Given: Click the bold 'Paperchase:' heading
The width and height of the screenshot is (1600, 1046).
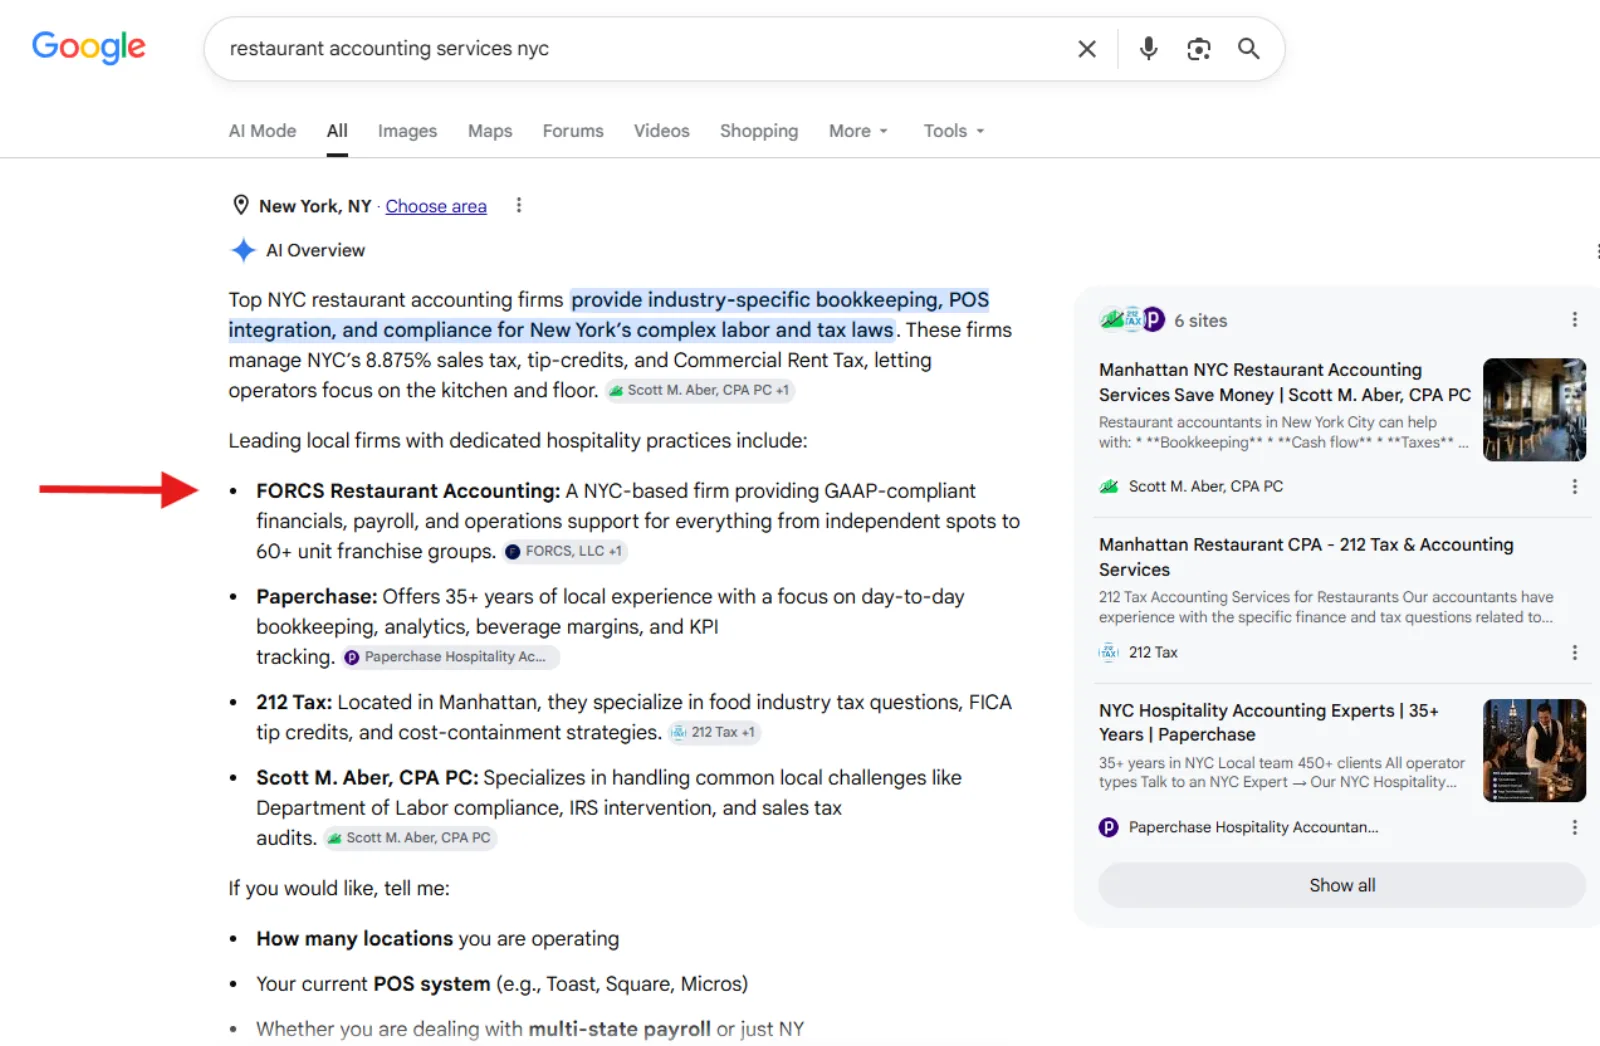Looking at the screenshot, I should click(316, 597).
